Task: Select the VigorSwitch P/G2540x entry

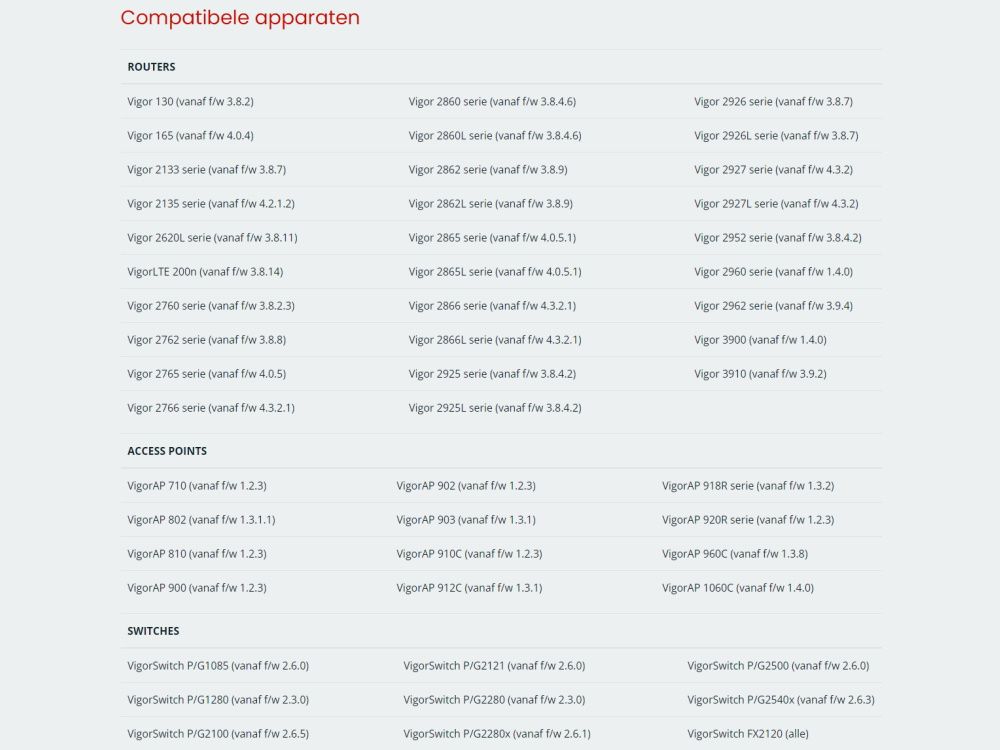Action: (781, 700)
